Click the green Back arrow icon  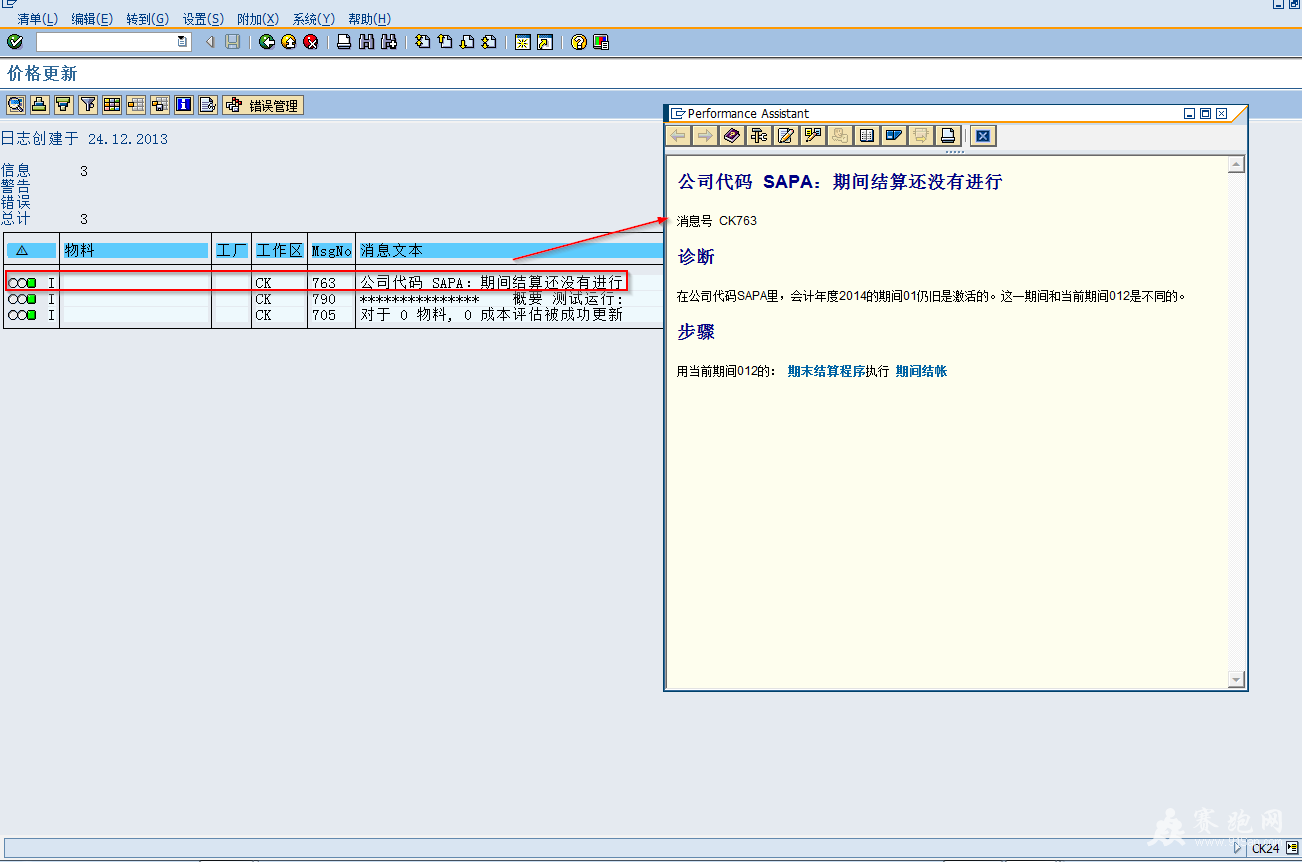pos(266,42)
